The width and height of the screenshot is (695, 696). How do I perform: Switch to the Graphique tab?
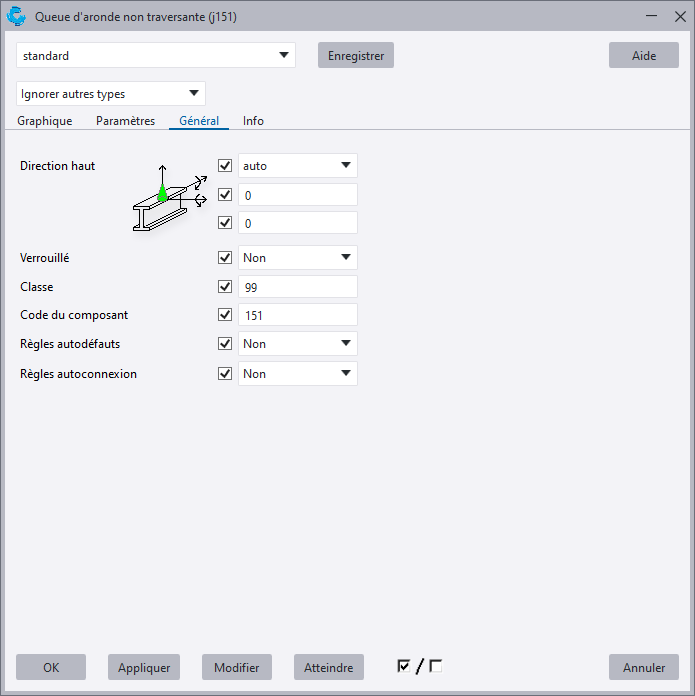(45, 121)
